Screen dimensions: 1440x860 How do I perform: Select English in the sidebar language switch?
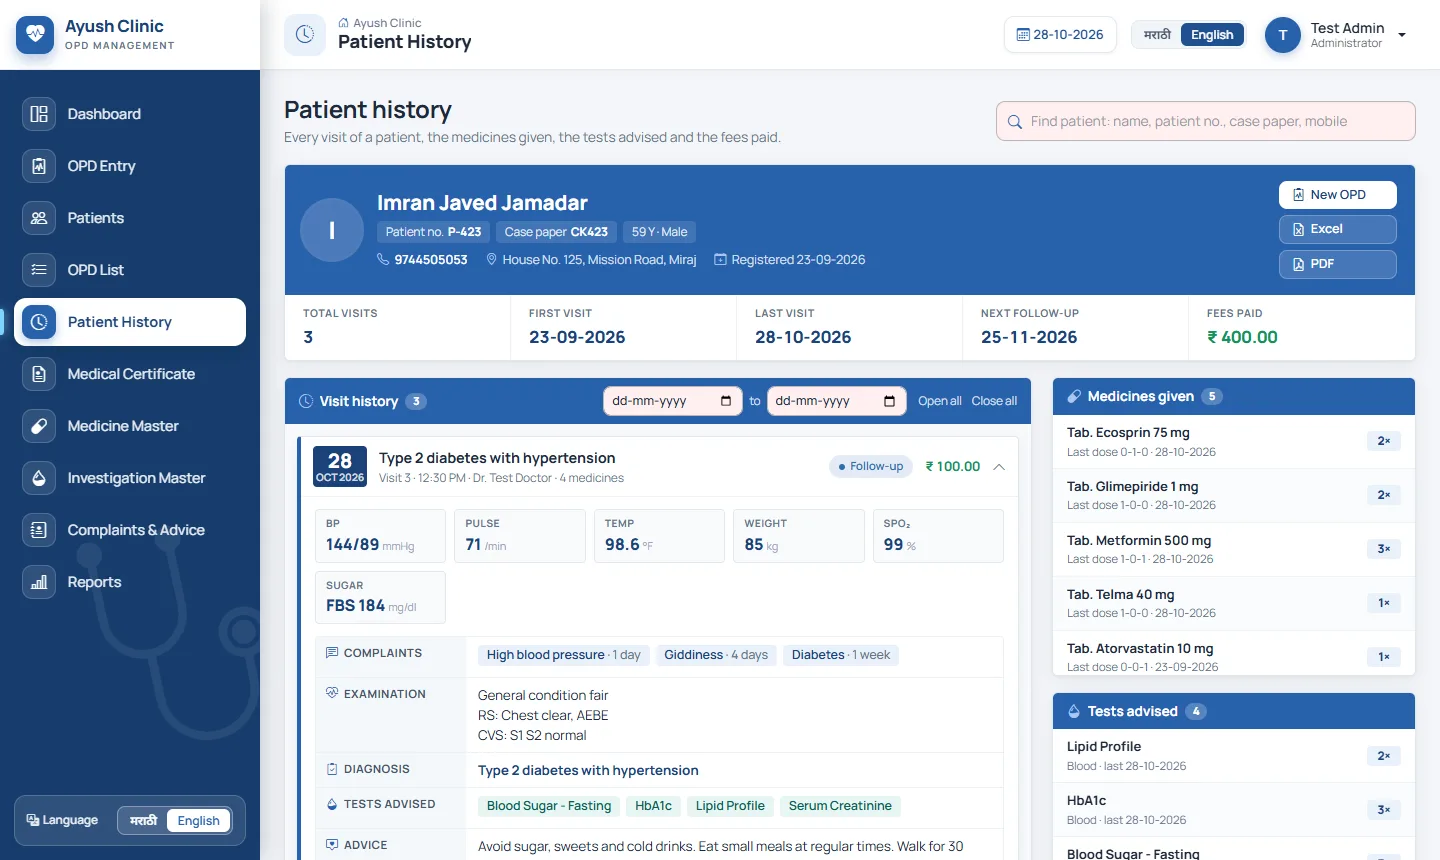[x=198, y=821]
